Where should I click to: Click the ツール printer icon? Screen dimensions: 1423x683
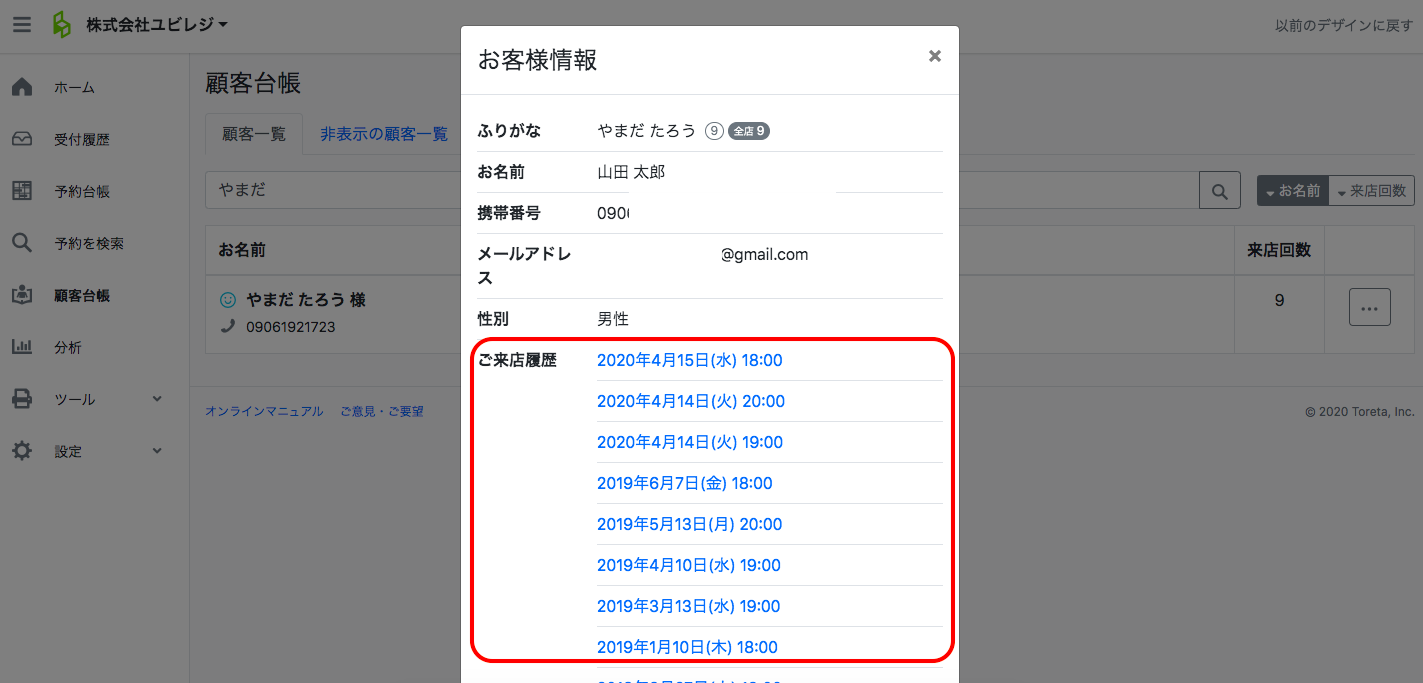tap(22, 399)
